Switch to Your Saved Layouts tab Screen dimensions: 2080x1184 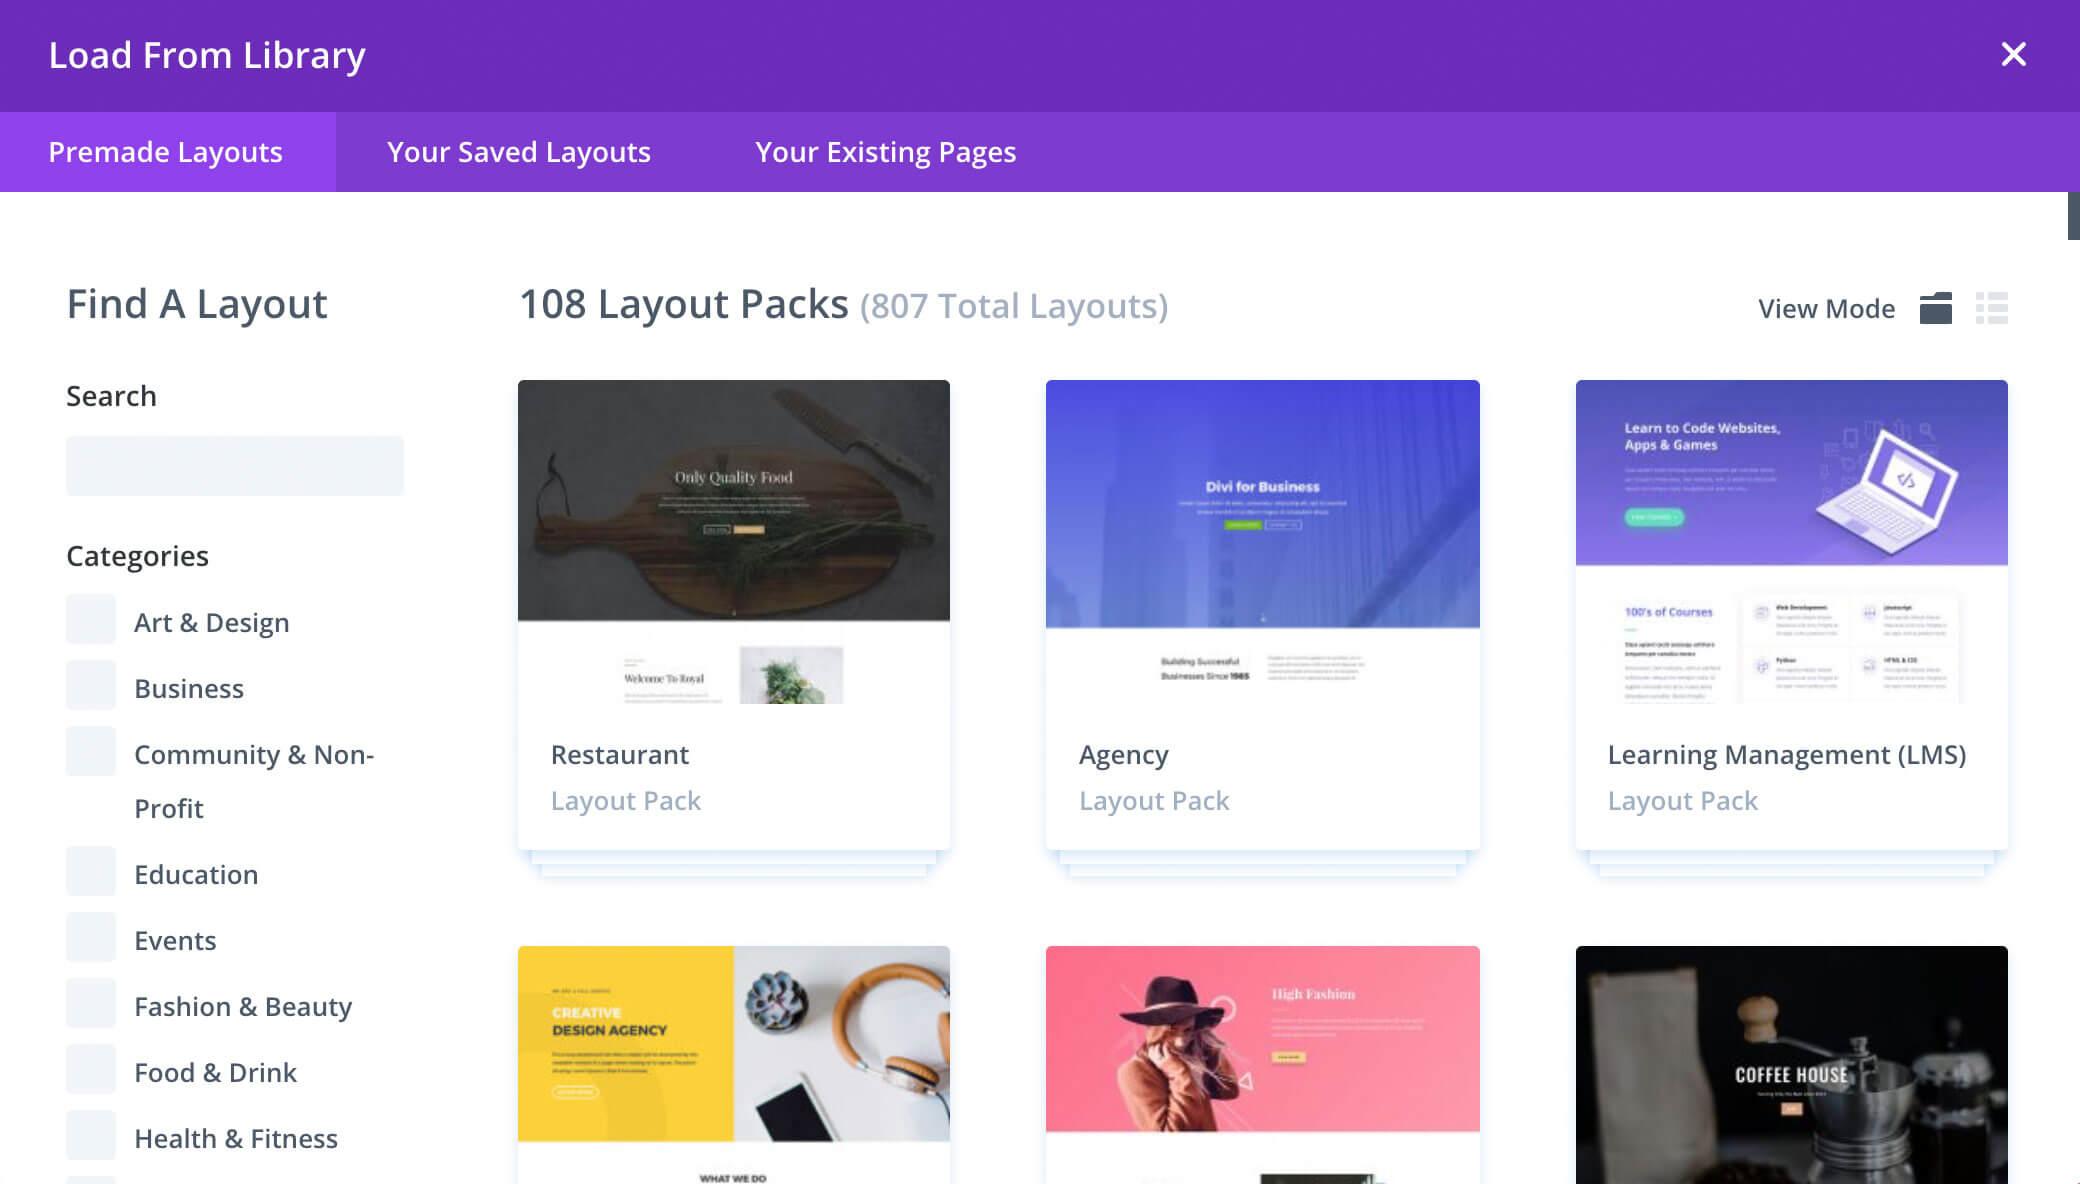pos(518,151)
